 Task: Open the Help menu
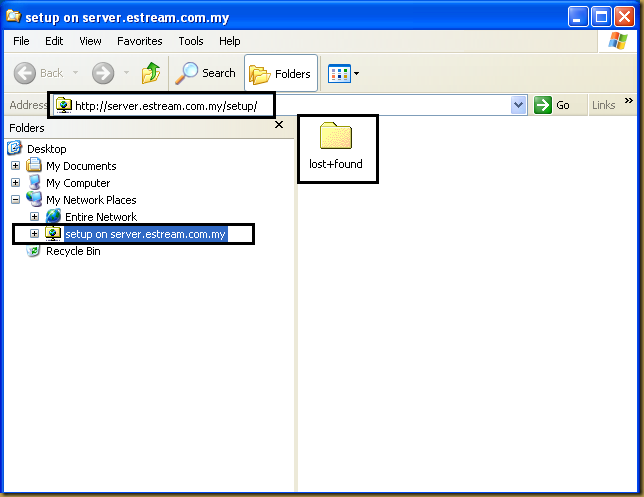(x=230, y=41)
